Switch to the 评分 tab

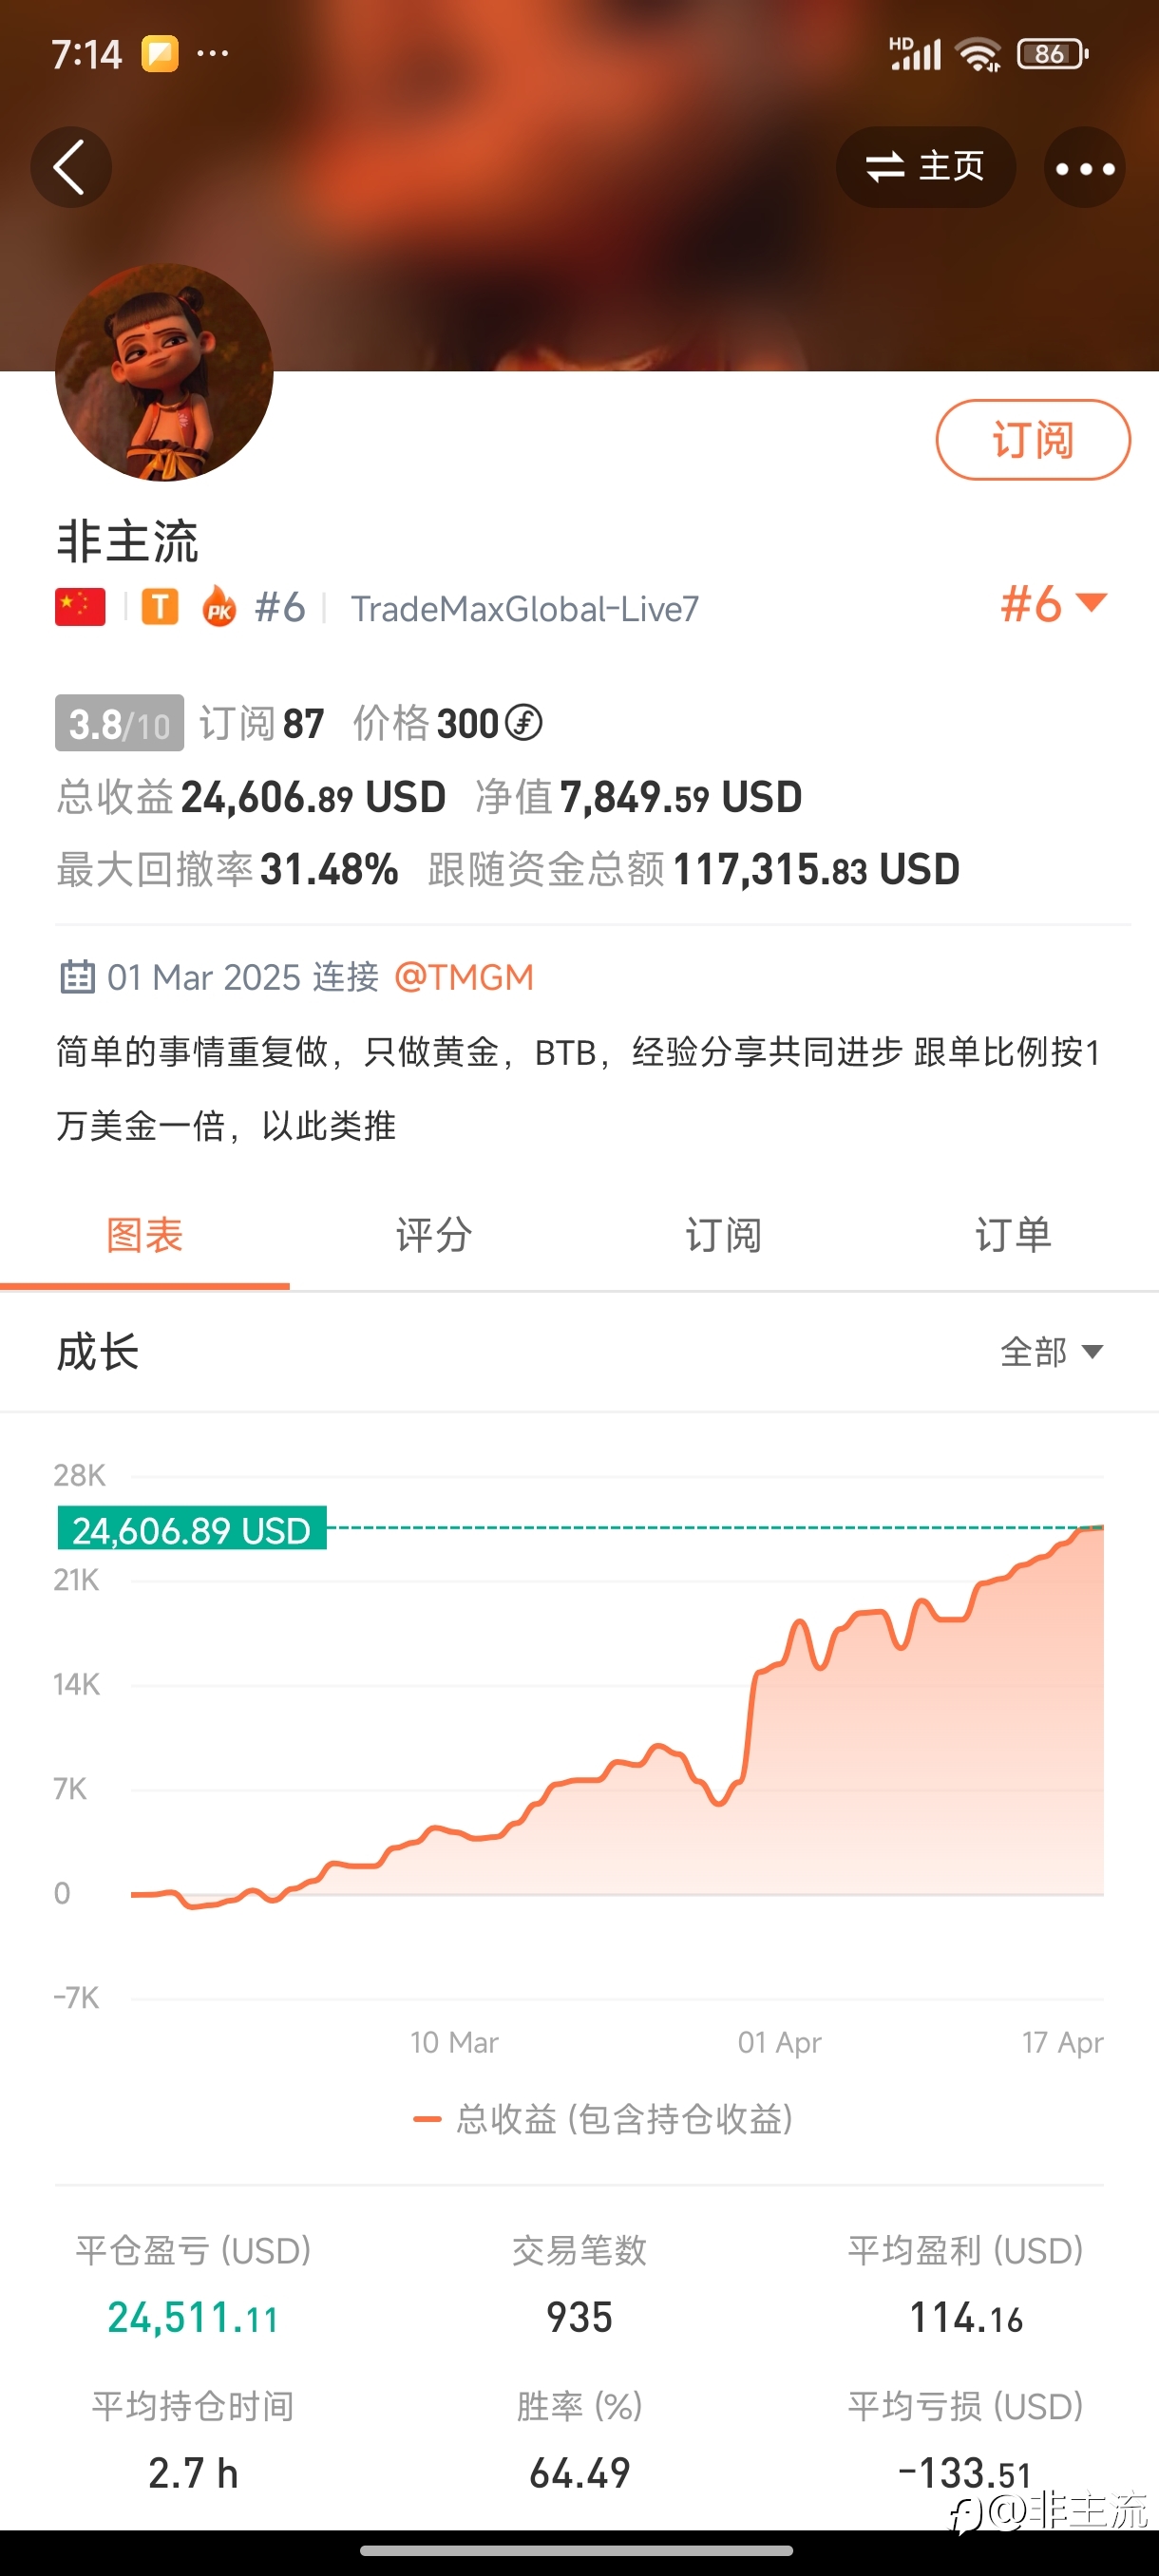coord(434,1235)
